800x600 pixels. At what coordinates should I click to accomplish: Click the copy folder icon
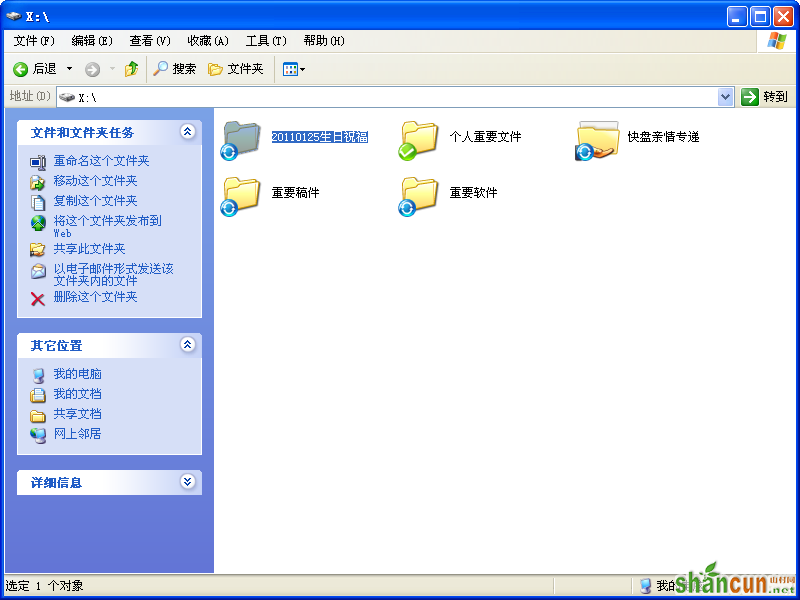click(38, 202)
